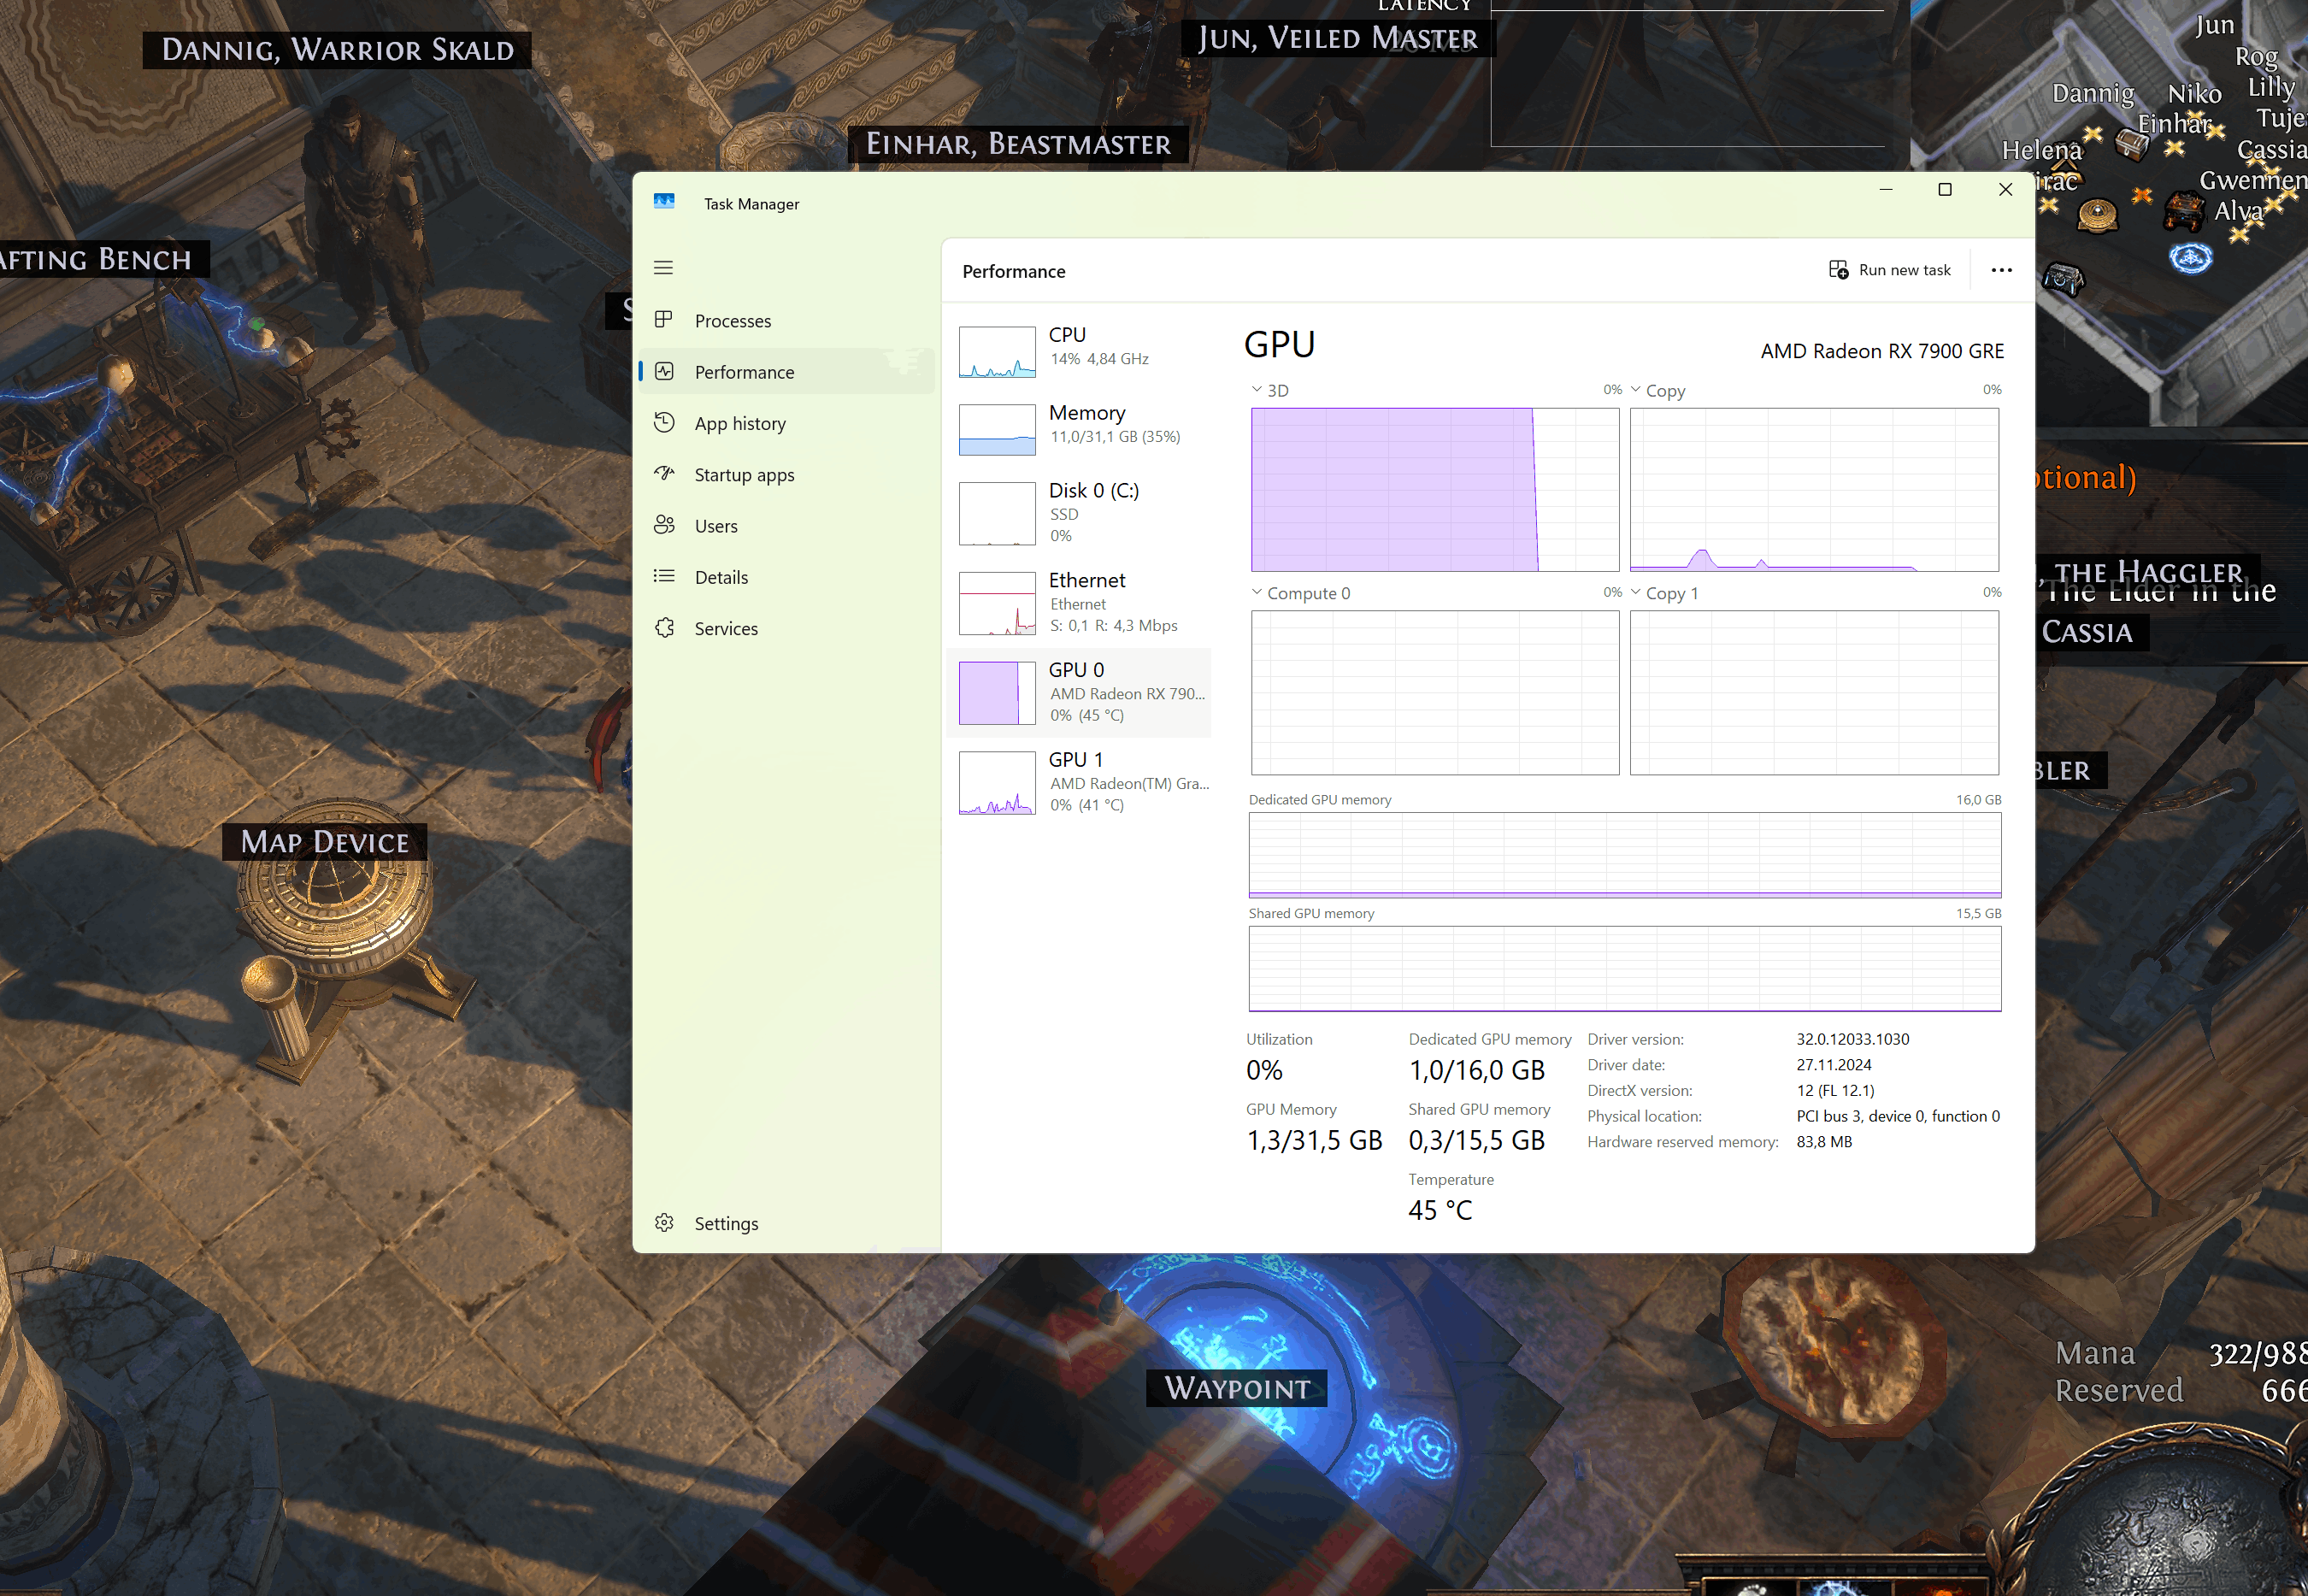Switch monitoring view to GPU 1

[1080, 781]
